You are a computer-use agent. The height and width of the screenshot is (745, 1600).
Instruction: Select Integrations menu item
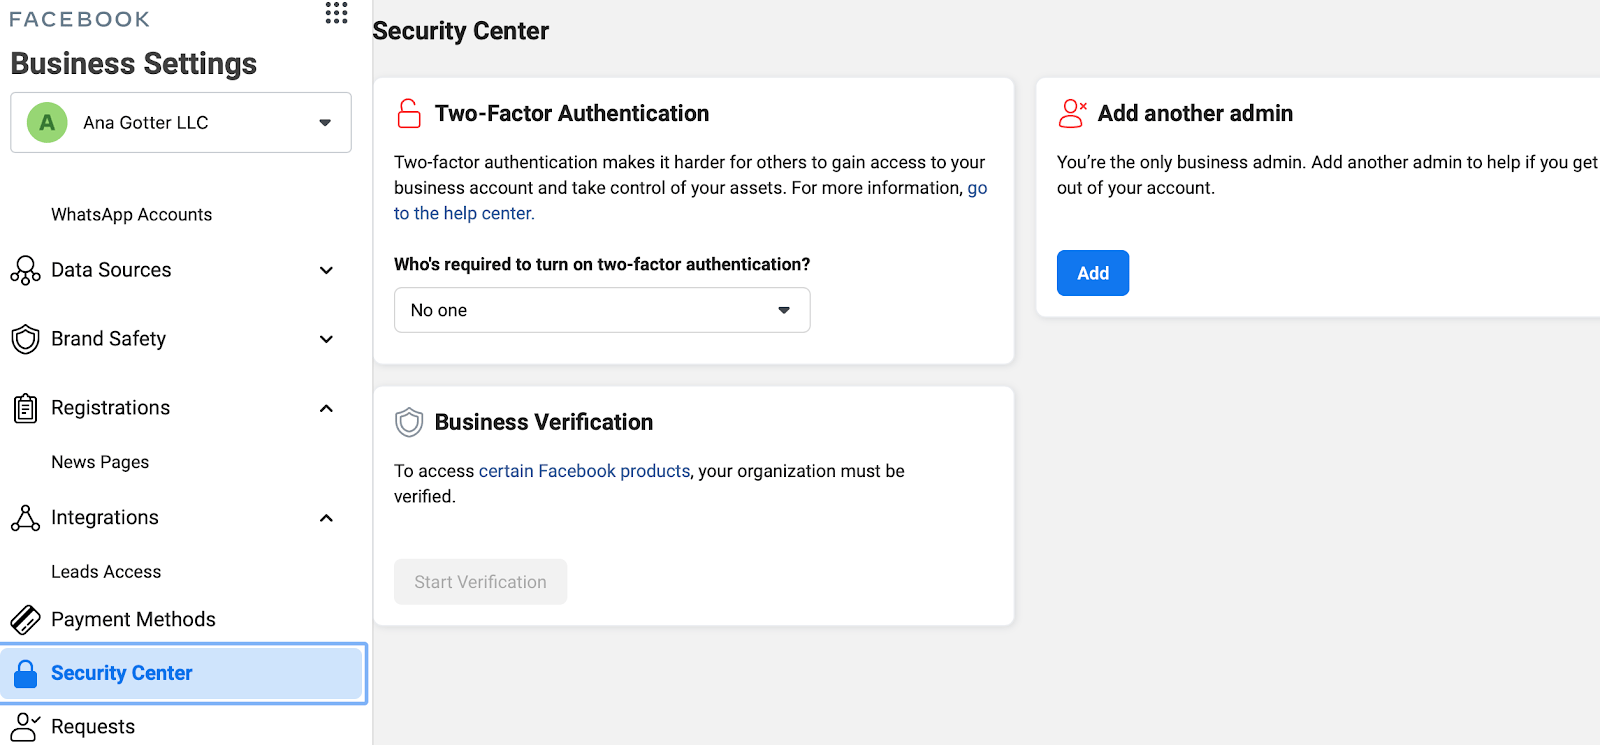(x=105, y=518)
